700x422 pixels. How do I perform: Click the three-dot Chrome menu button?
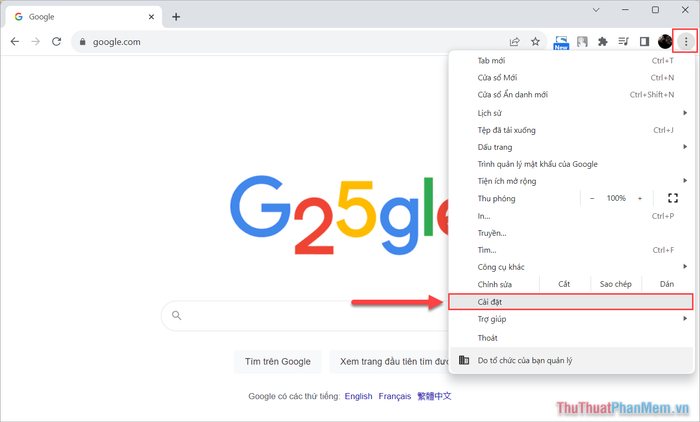tap(686, 42)
